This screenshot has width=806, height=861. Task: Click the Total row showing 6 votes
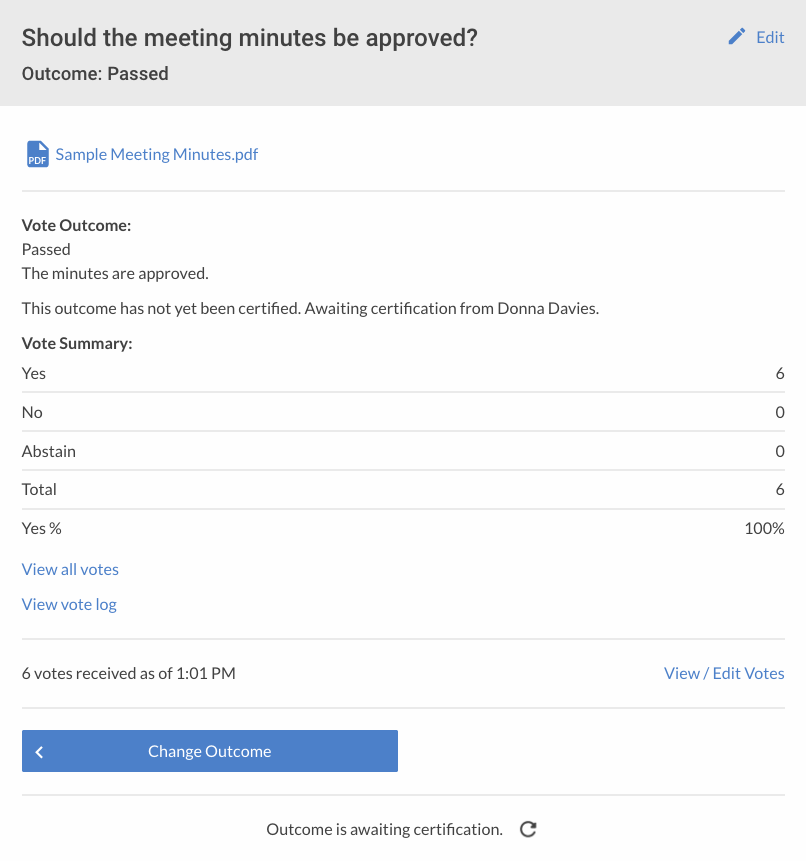tap(400, 489)
